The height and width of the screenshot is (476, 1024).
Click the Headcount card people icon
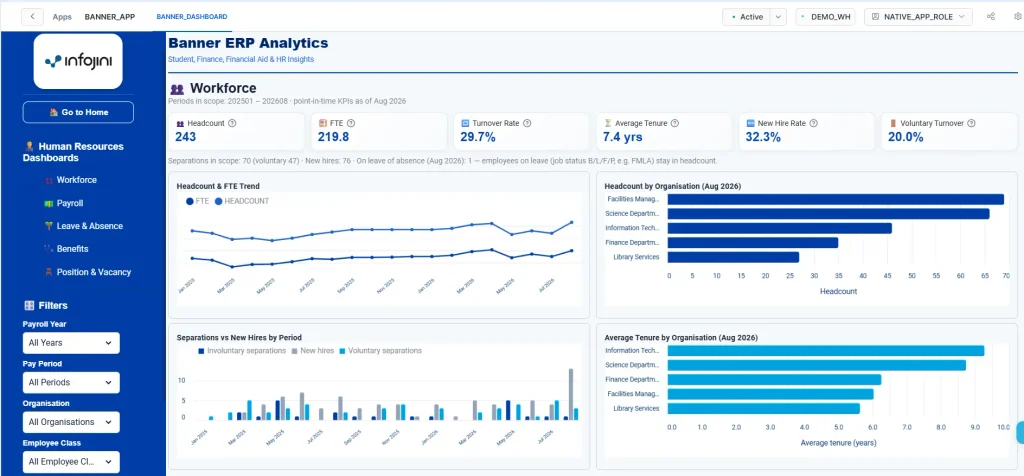point(180,123)
